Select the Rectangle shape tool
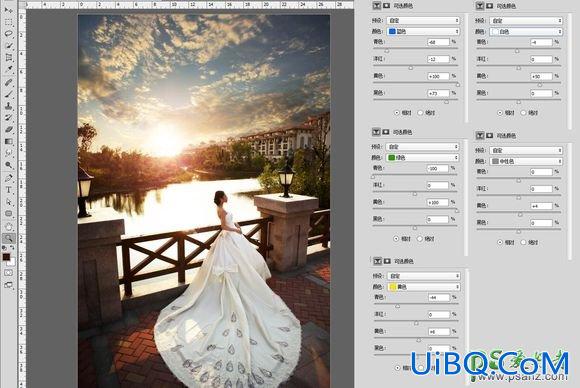The width and height of the screenshot is (580, 388). [x=8, y=214]
